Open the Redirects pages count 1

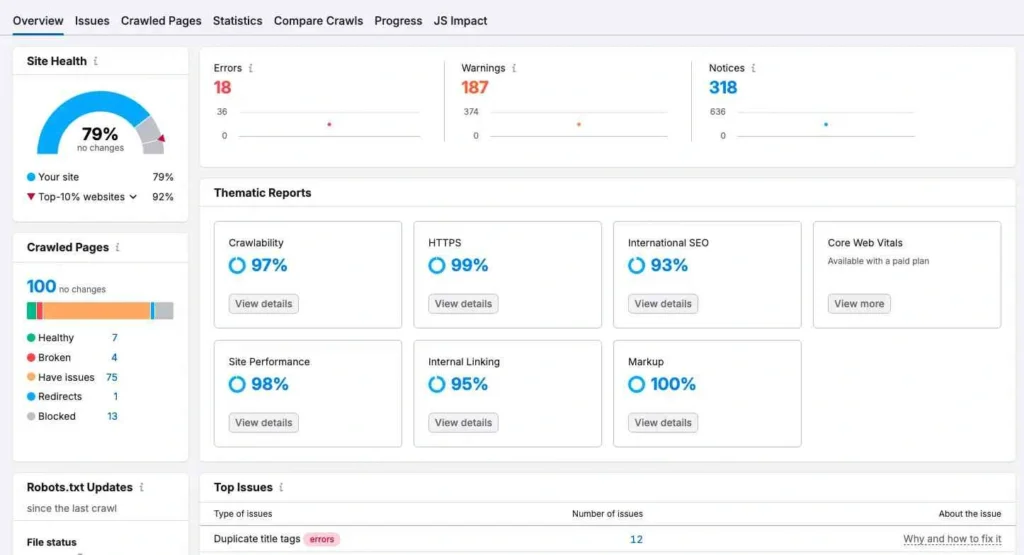(116, 396)
